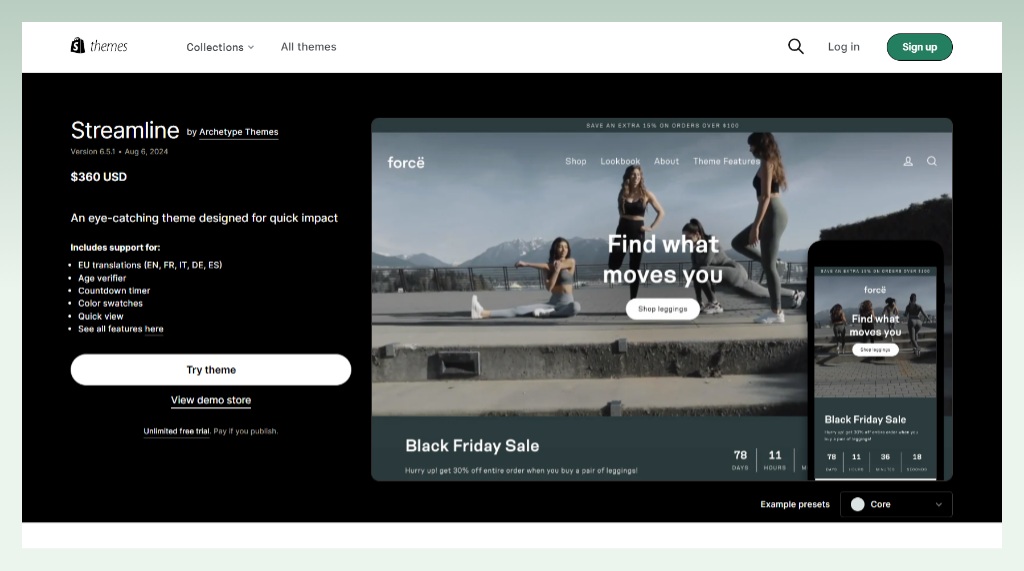
Task: Open the Core example presets dropdown
Action: point(896,504)
